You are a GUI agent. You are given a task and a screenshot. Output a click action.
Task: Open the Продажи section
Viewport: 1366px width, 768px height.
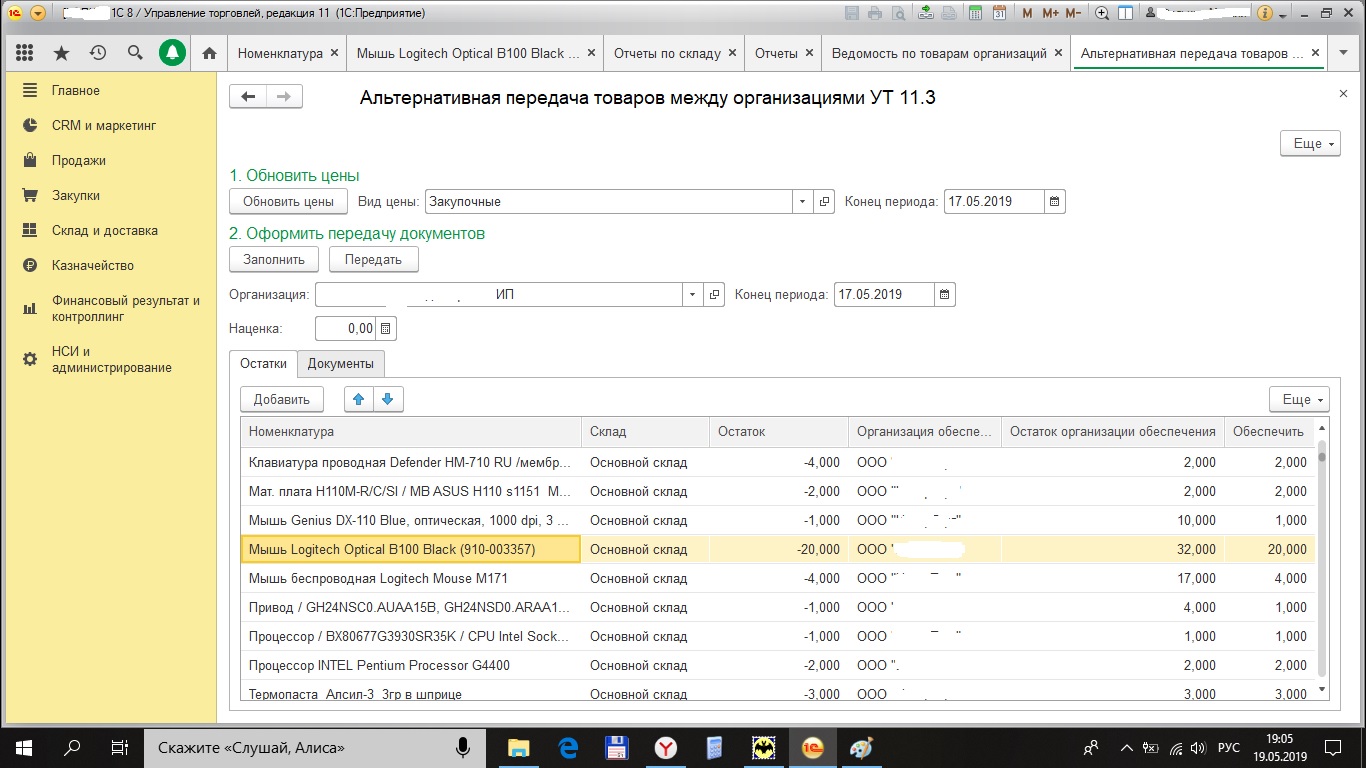79,160
